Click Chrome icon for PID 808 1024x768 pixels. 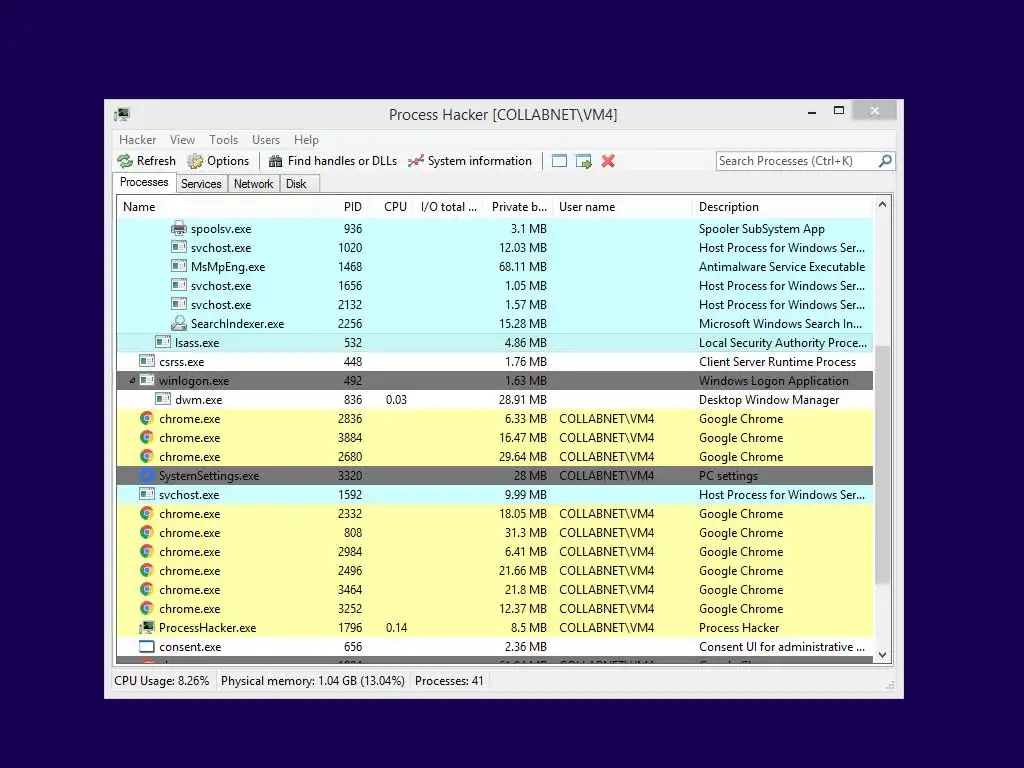[x=147, y=532]
